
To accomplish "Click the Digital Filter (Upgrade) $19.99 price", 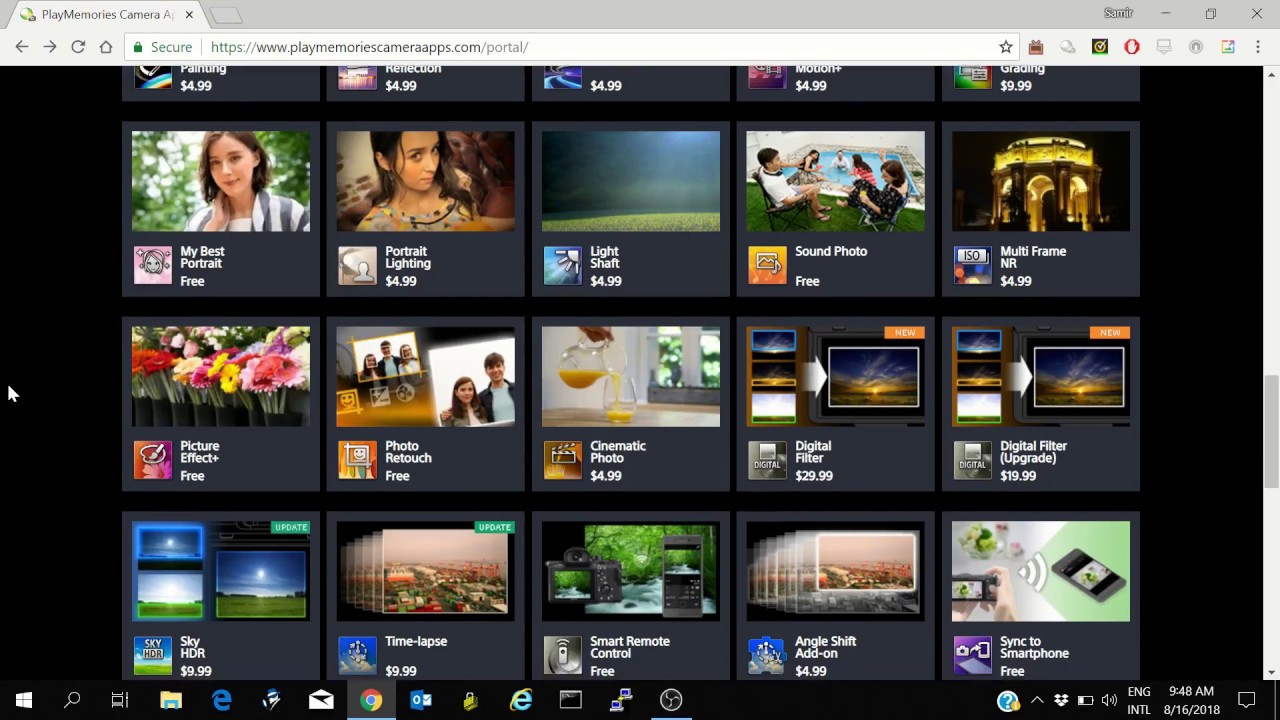I will tap(1018, 476).
